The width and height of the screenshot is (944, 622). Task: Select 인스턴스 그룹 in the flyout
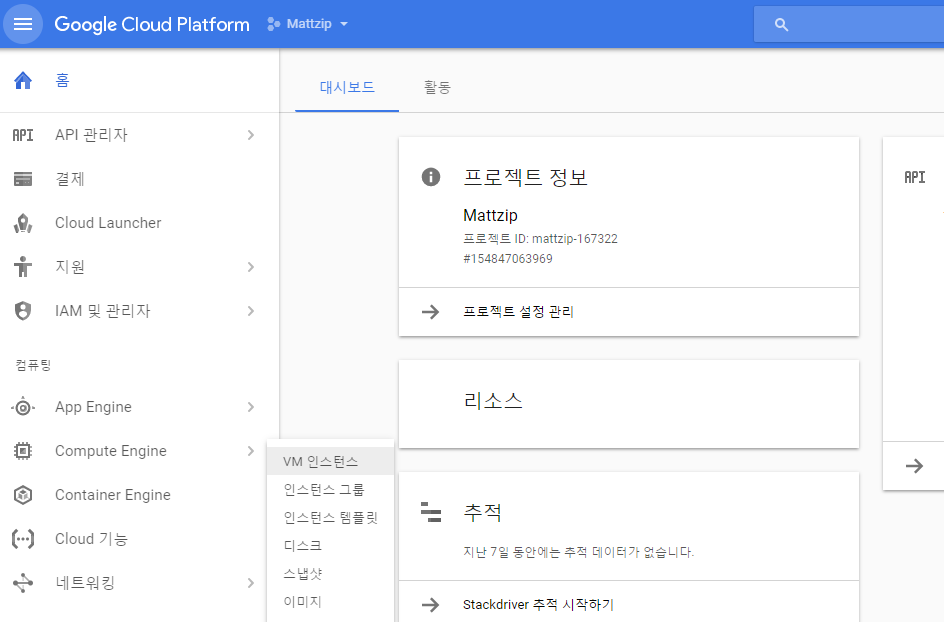click(330, 490)
